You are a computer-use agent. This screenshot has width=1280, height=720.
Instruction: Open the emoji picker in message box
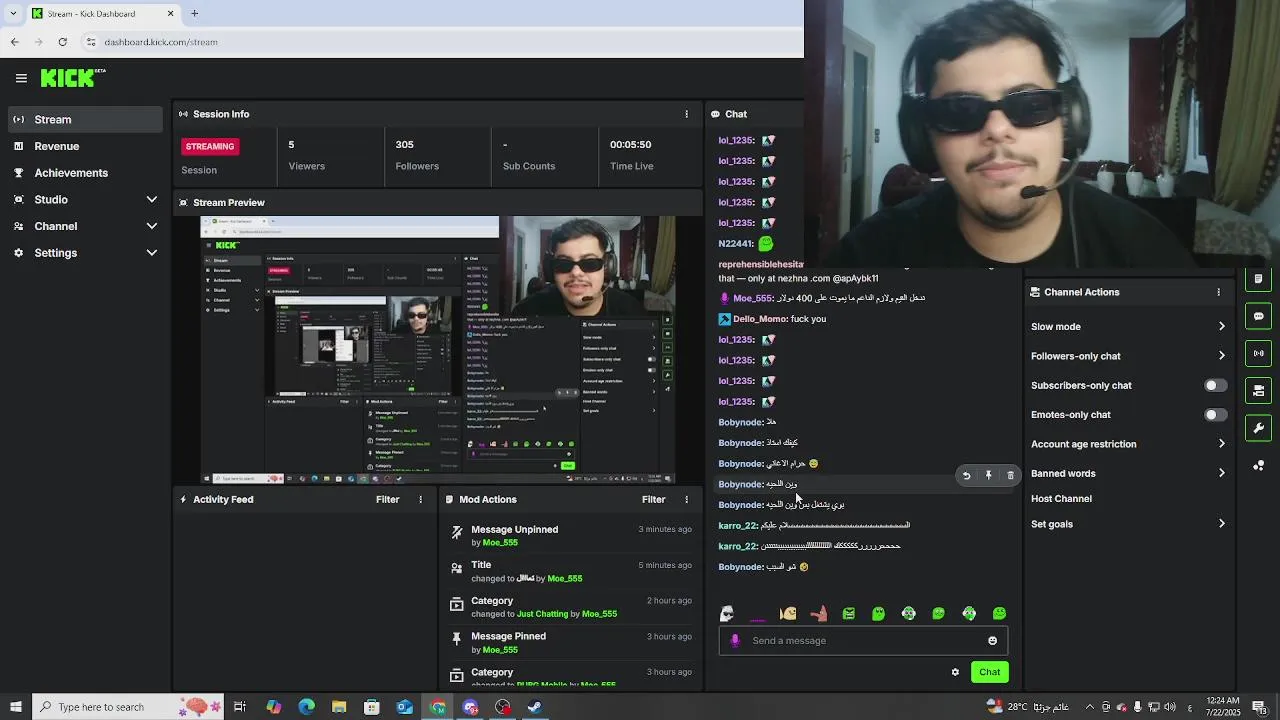tap(992, 641)
